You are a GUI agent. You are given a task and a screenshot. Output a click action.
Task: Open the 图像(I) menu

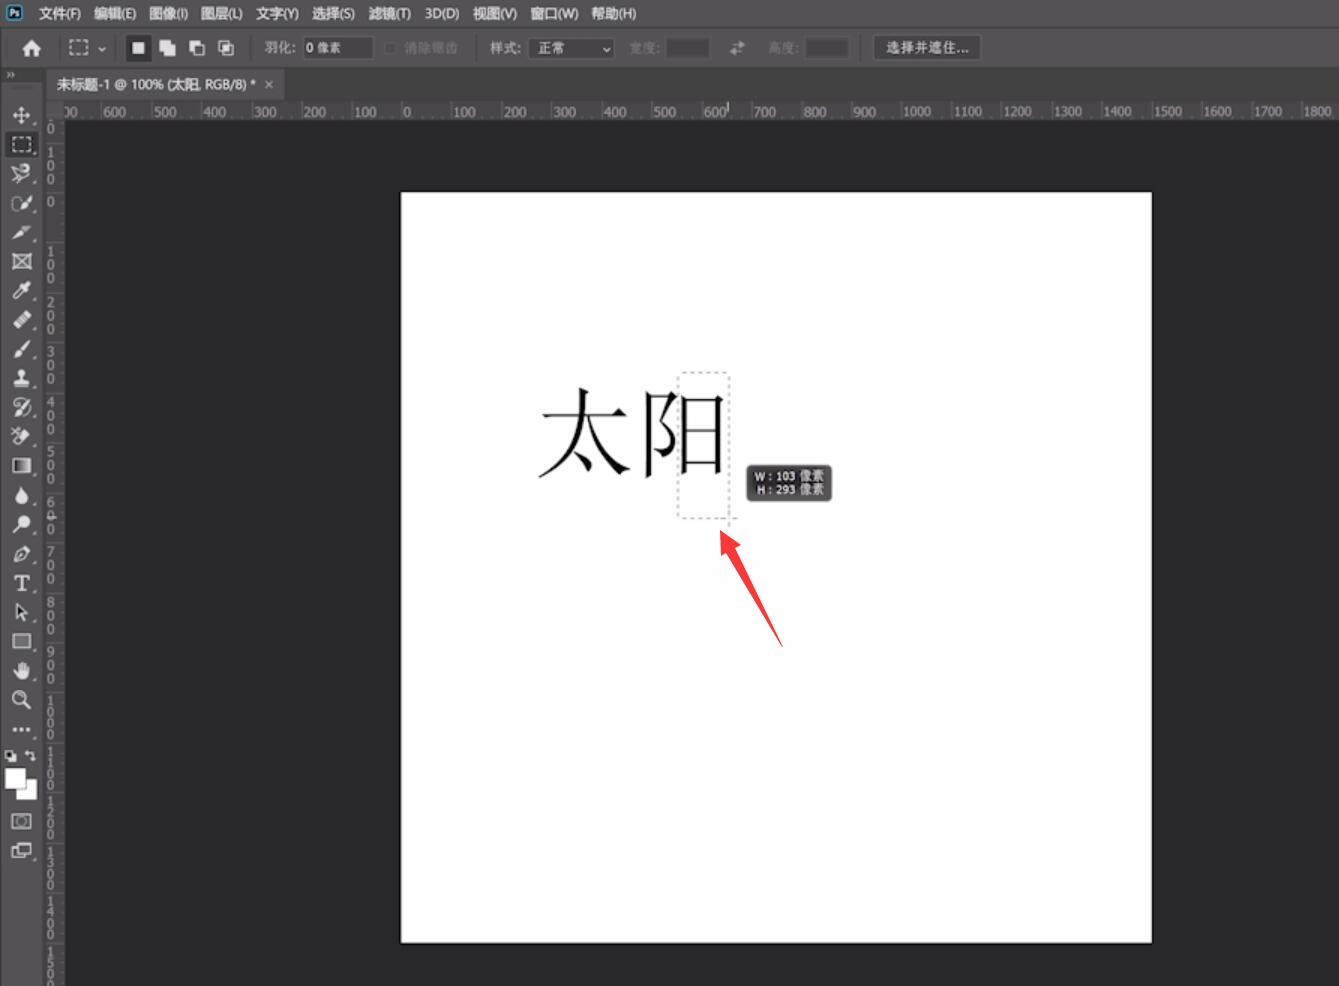(168, 13)
